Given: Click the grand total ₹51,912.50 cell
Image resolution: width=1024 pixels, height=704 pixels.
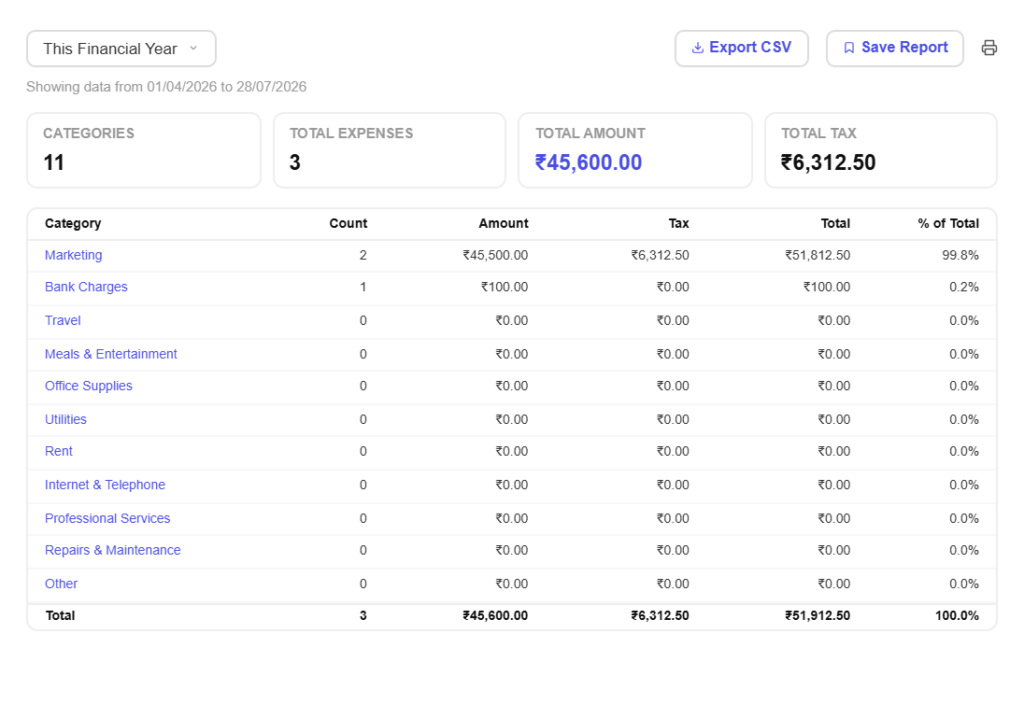Looking at the screenshot, I should click(x=817, y=615).
